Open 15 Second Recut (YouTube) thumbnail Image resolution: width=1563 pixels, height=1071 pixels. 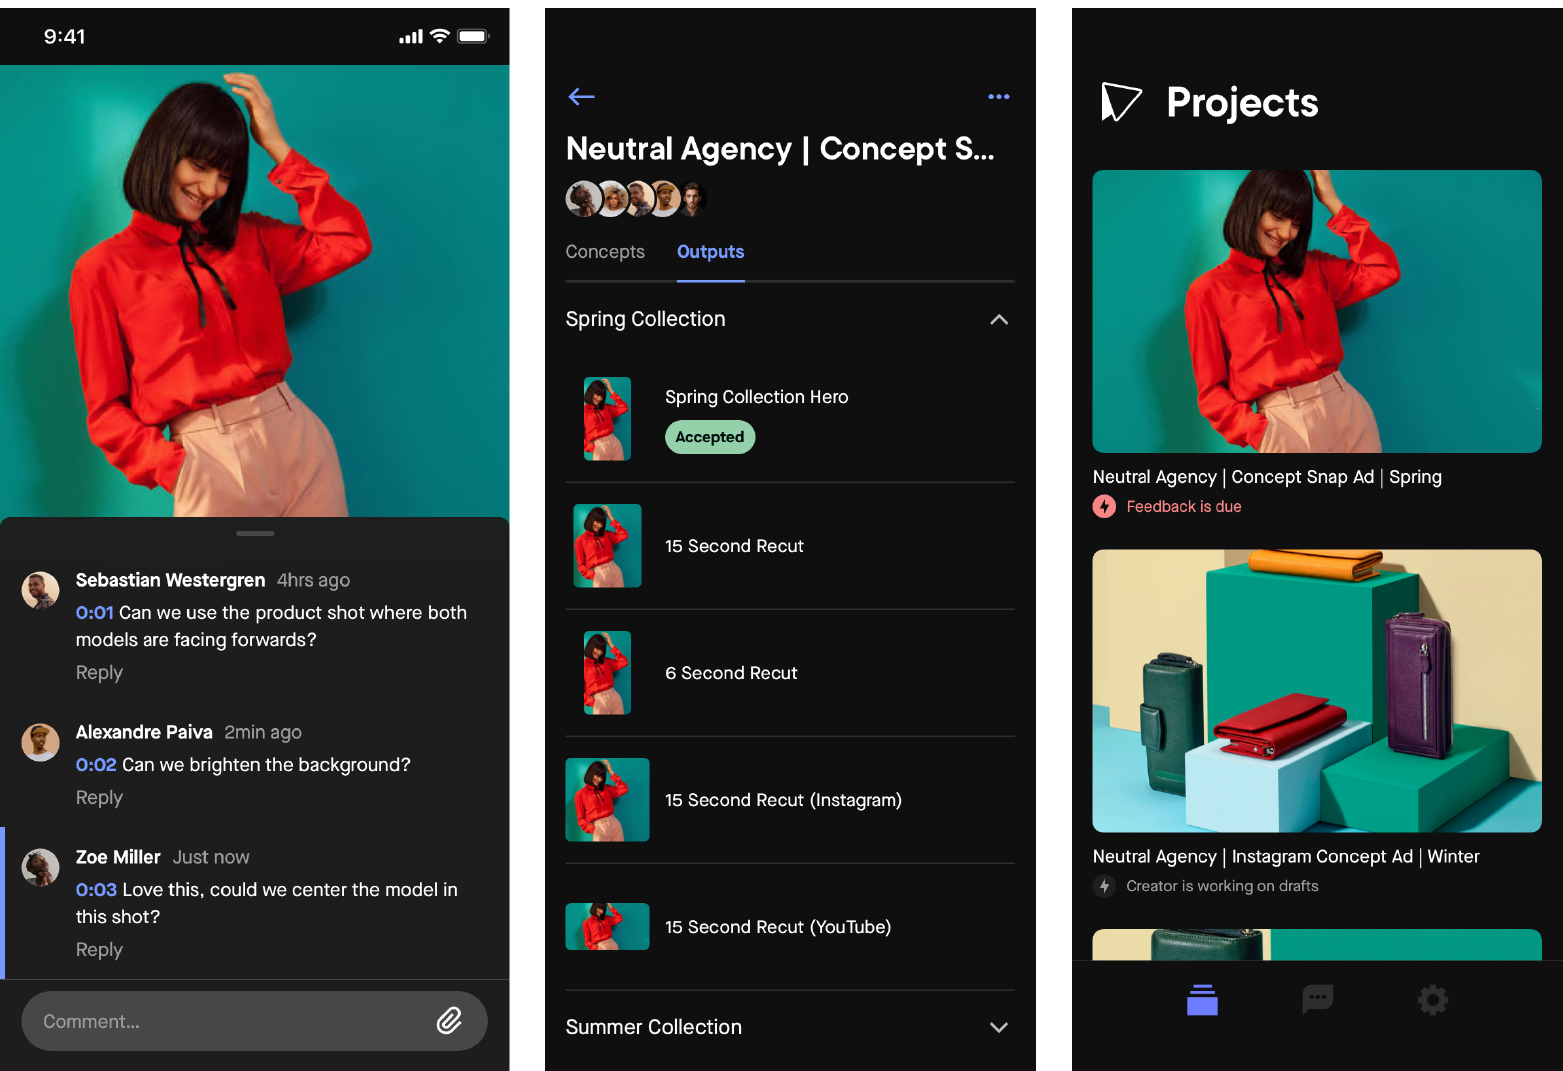tap(607, 926)
